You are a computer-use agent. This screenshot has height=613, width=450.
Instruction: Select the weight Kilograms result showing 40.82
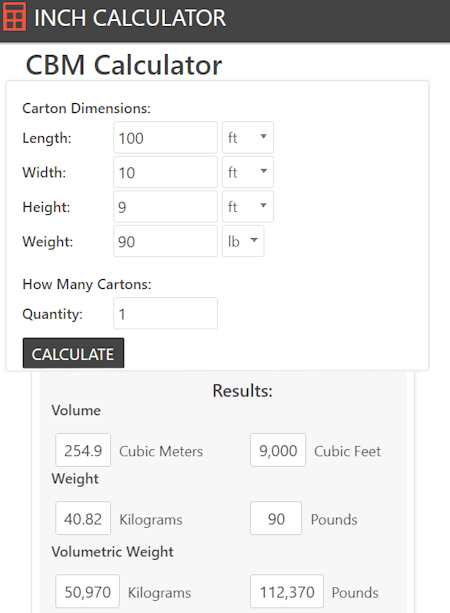[83, 518]
